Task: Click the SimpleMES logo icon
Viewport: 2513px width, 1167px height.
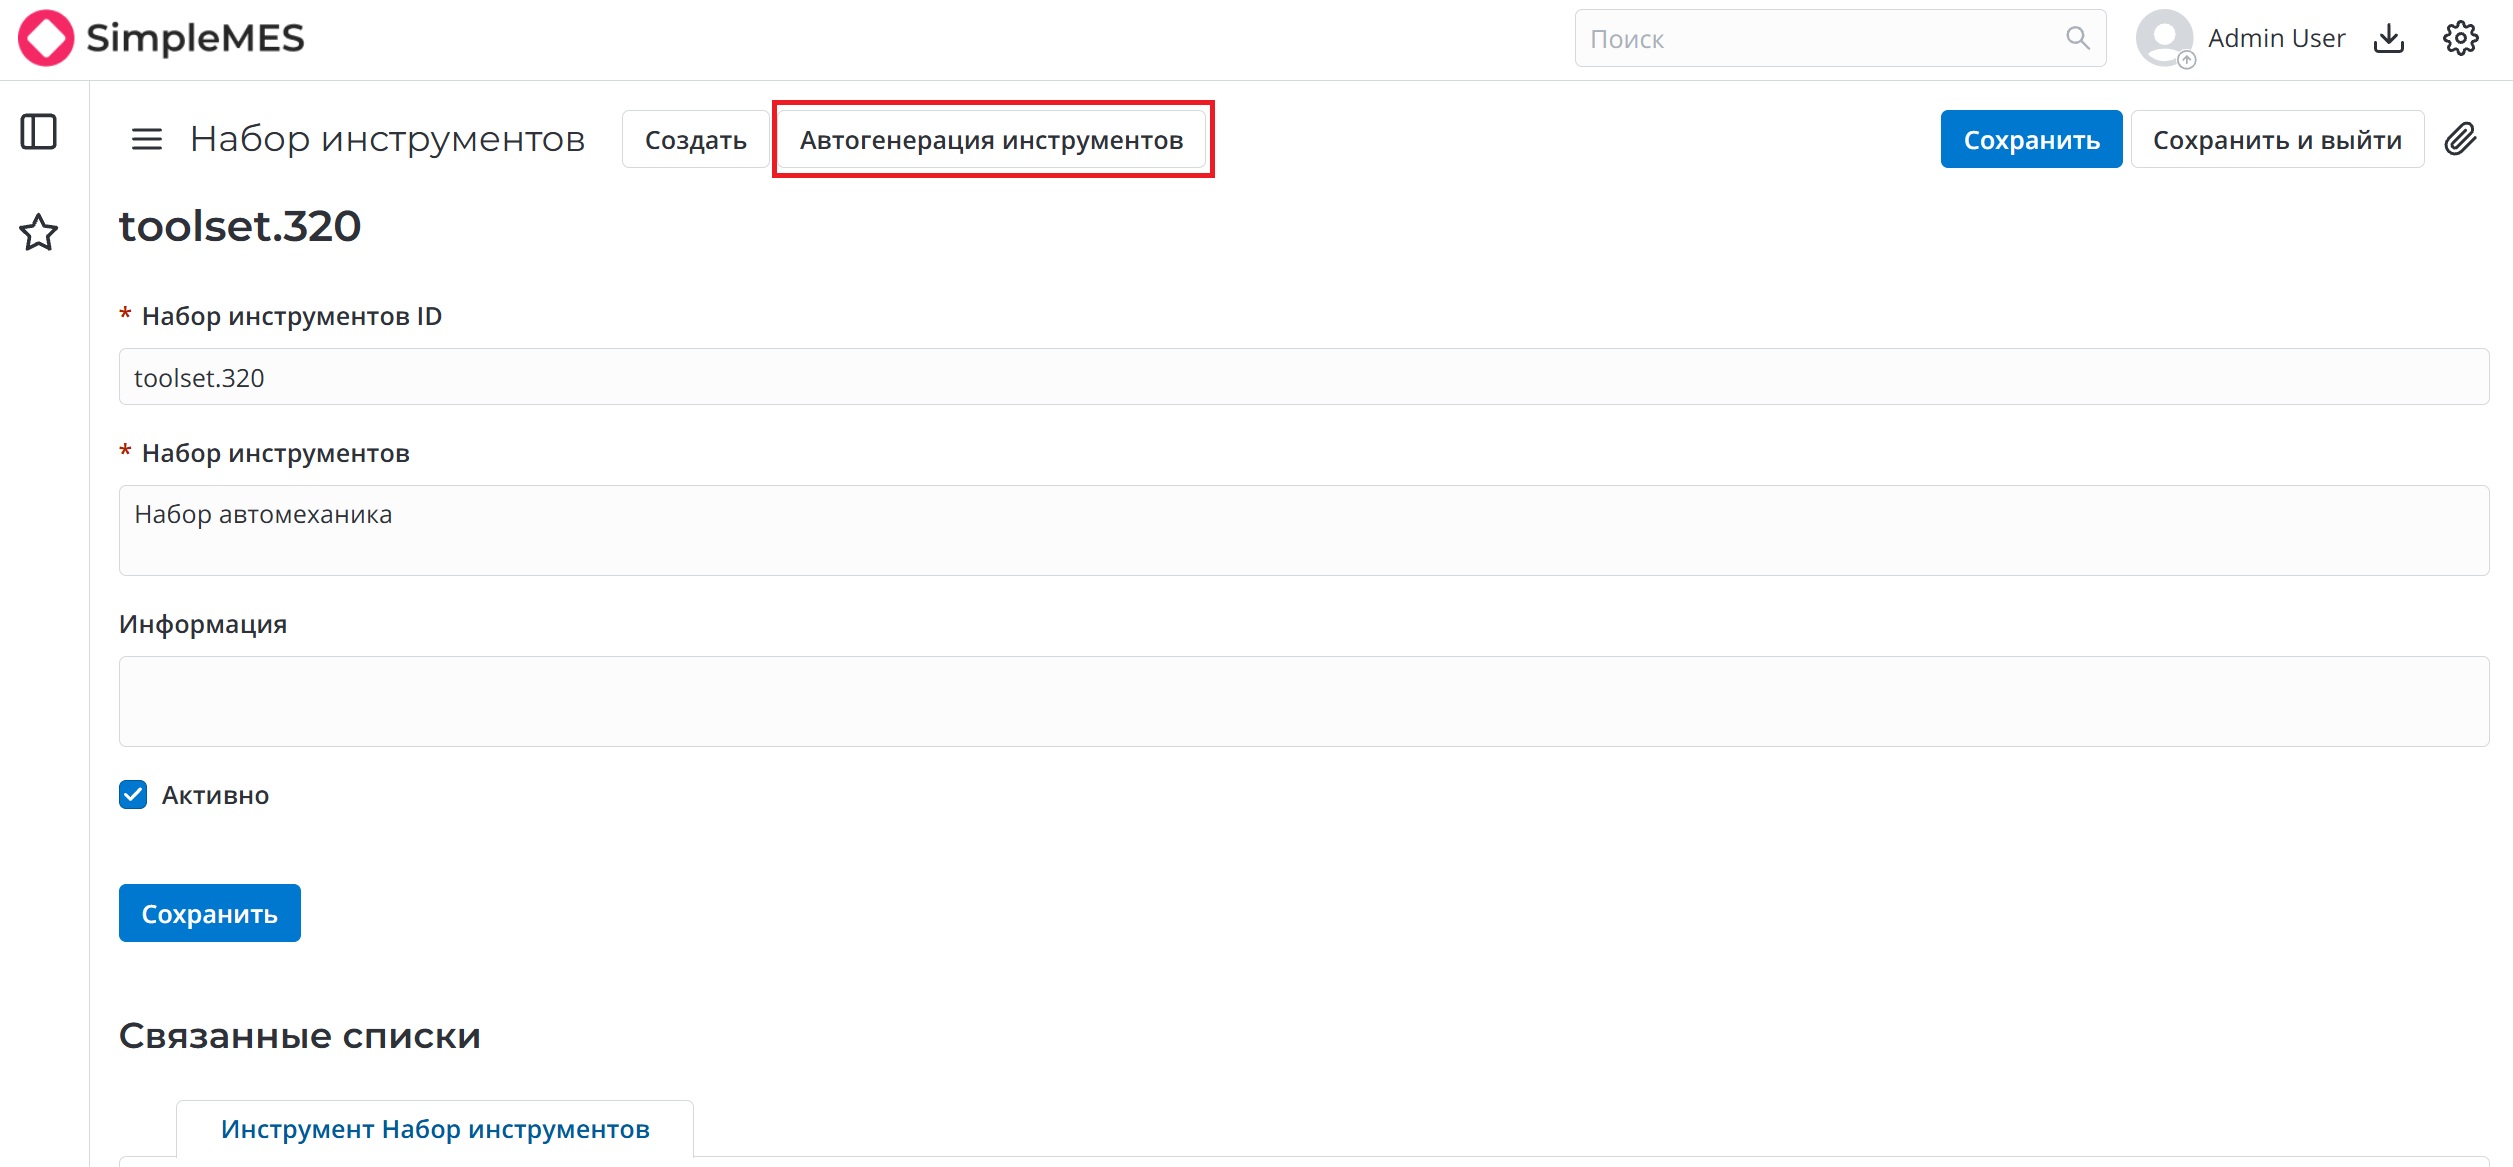Action: (46, 38)
